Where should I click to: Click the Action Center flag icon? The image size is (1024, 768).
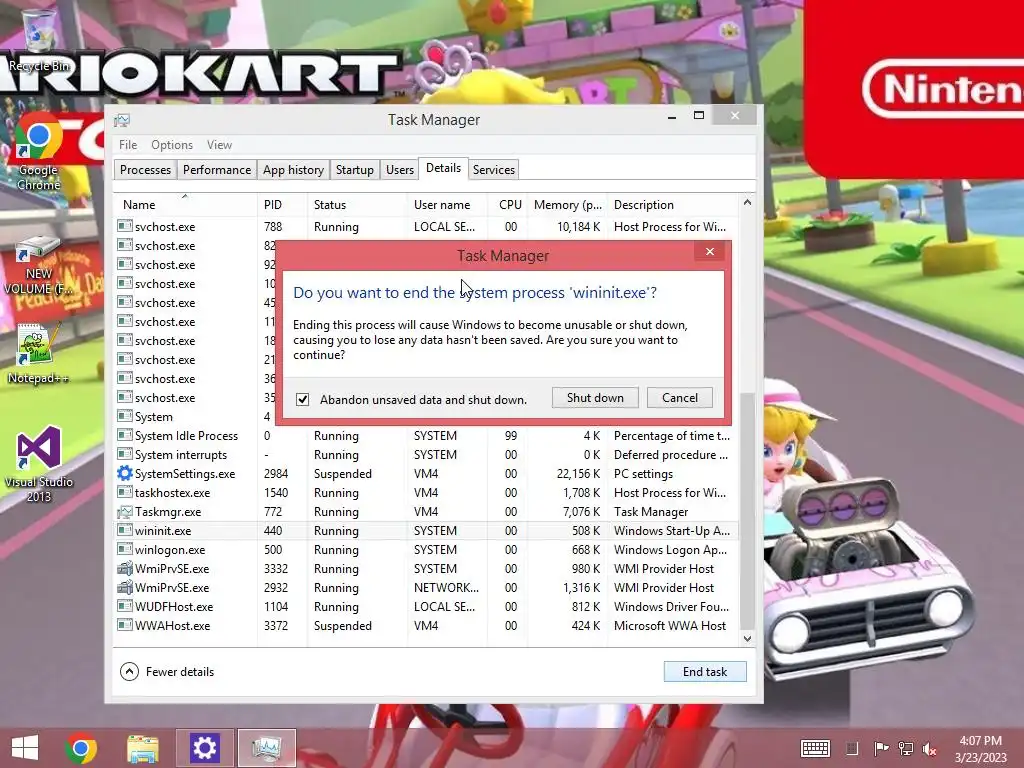click(x=881, y=748)
